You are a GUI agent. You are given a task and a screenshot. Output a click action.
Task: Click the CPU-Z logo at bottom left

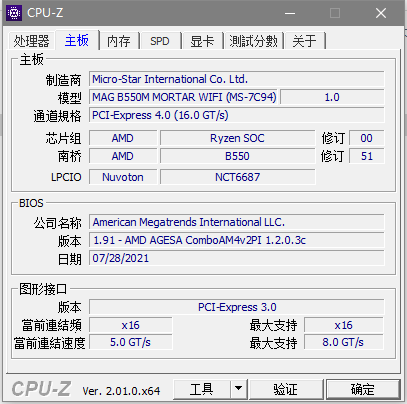point(41,389)
